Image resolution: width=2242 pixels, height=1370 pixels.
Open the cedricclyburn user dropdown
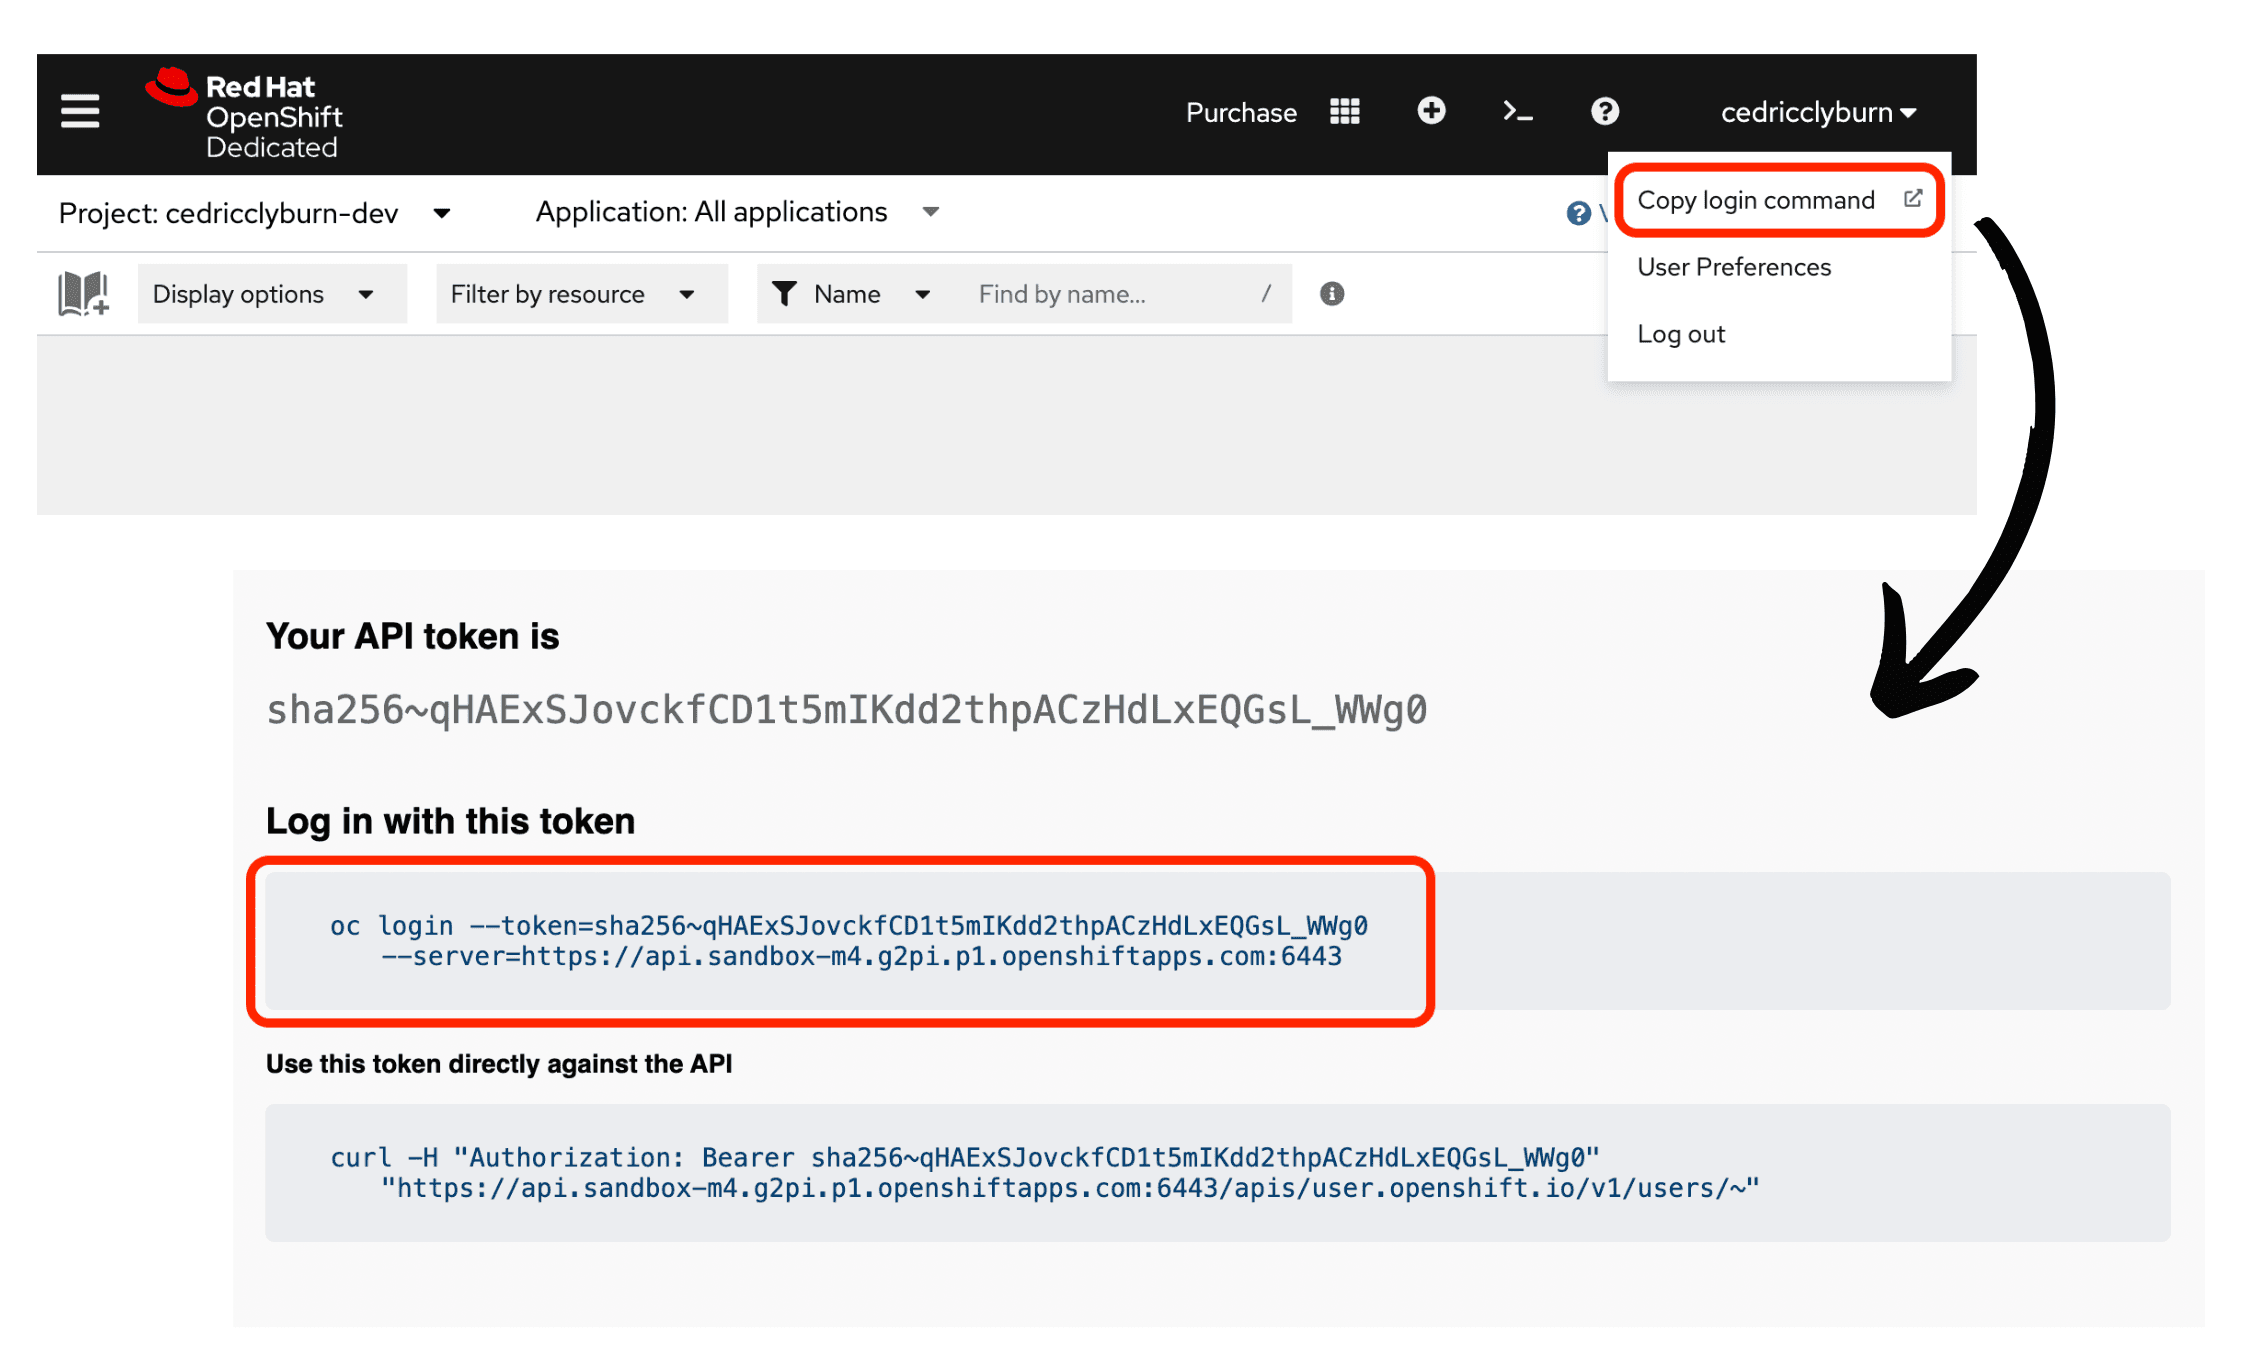pyautogui.click(x=1818, y=112)
